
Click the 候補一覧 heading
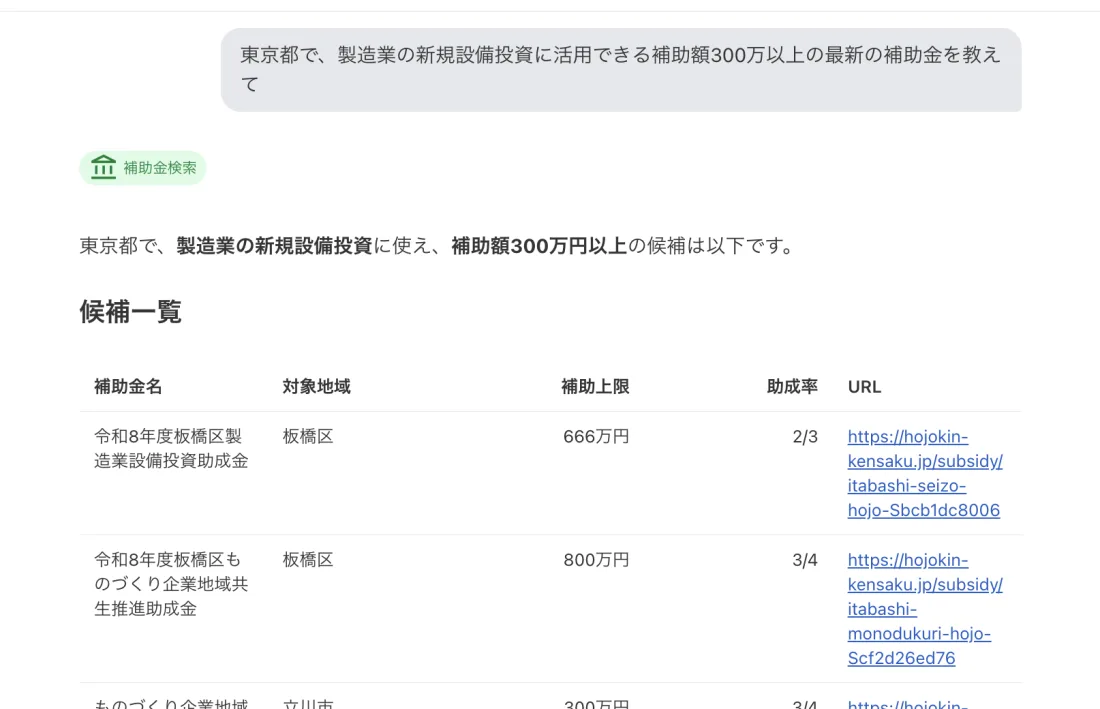click(x=130, y=312)
